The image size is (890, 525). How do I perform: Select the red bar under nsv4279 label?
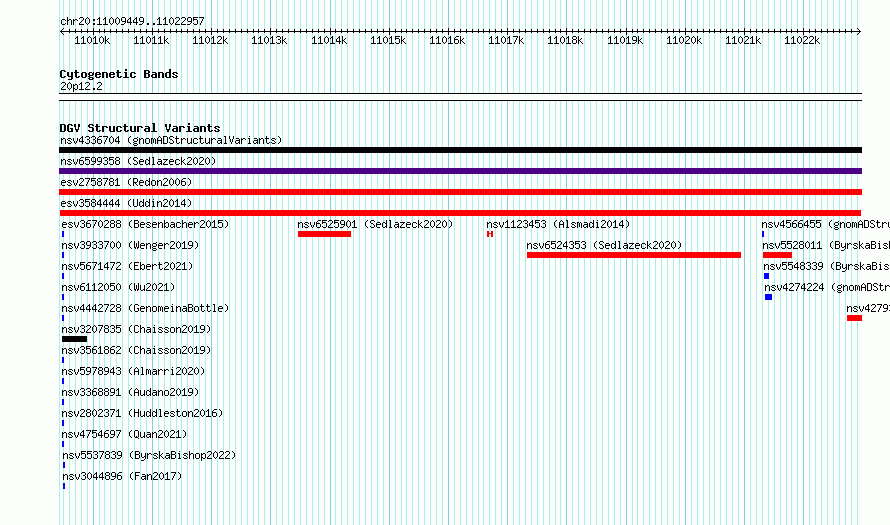point(854,318)
